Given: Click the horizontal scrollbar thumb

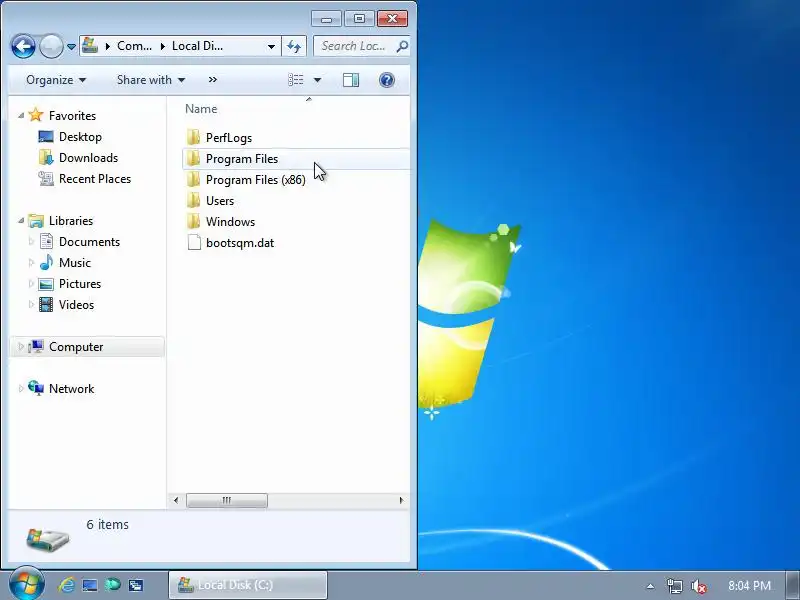Looking at the screenshot, I should [x=227, y=501].
